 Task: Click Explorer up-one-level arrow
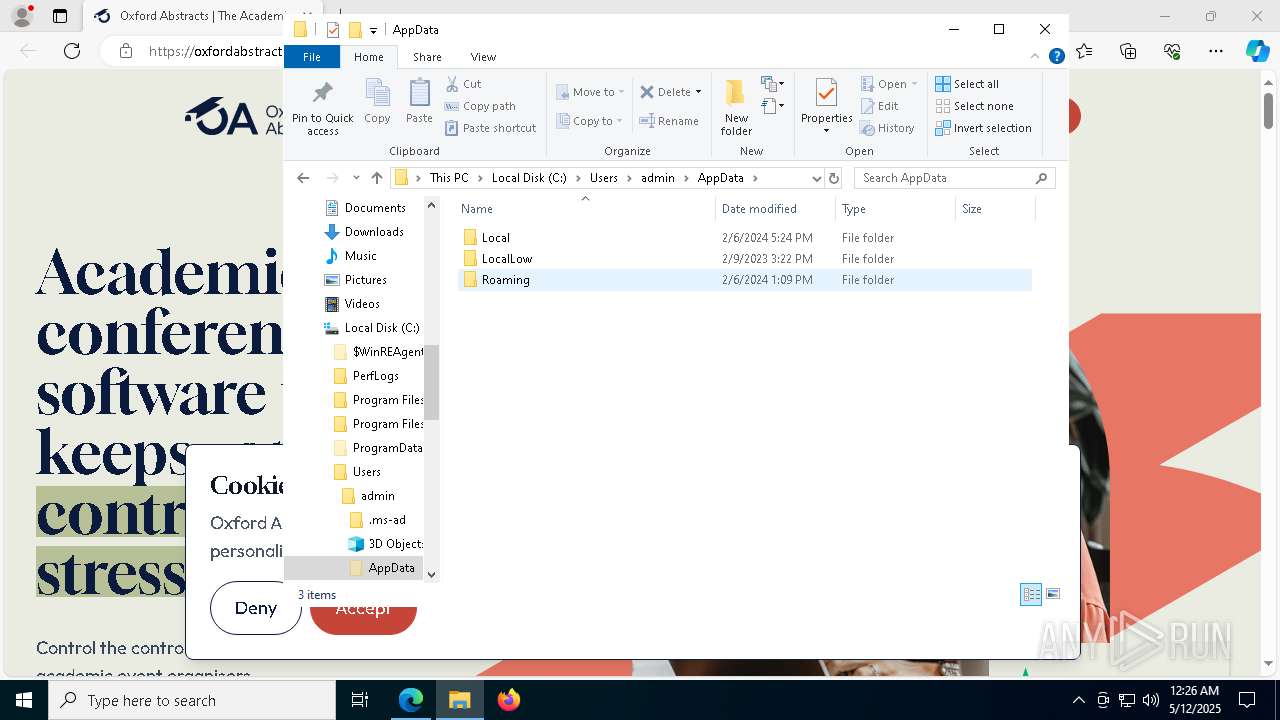(376, 178)
